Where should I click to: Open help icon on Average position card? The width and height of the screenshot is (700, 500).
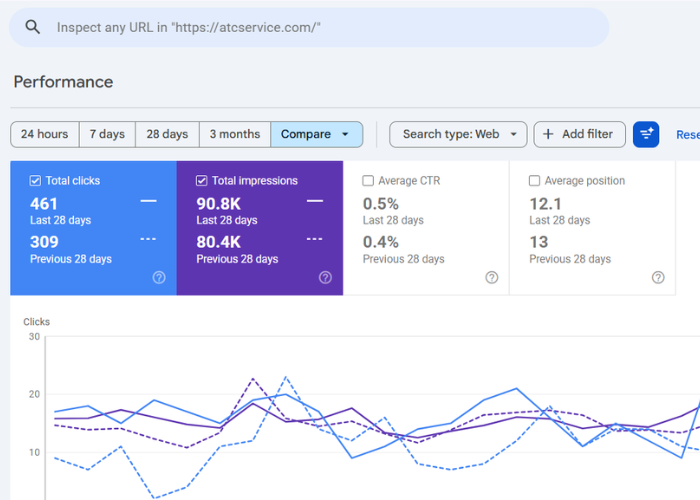[x=658, y=278]
